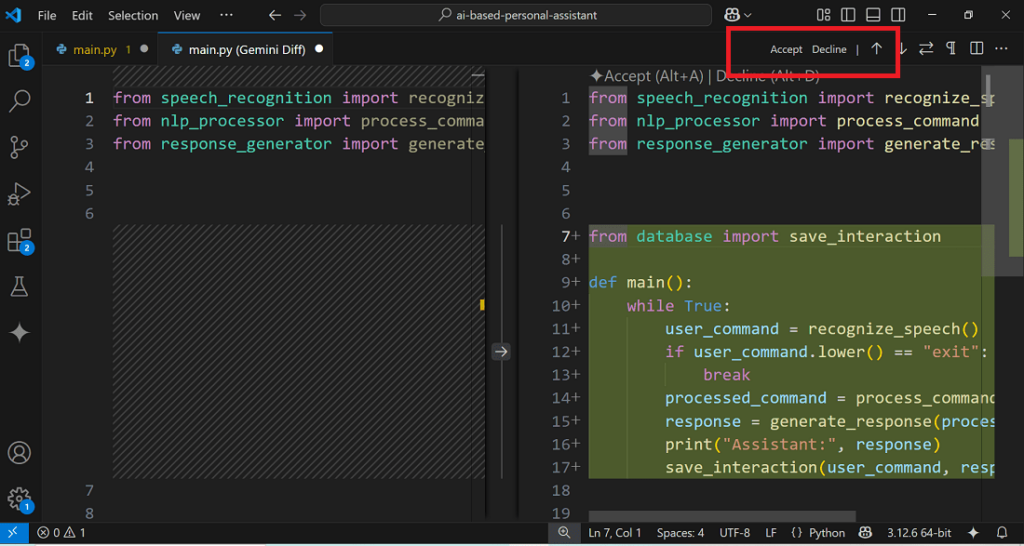This screenshot has height=546, width=1024.
Task: Click the Copilot status bar icon
Action: [865, 533]
